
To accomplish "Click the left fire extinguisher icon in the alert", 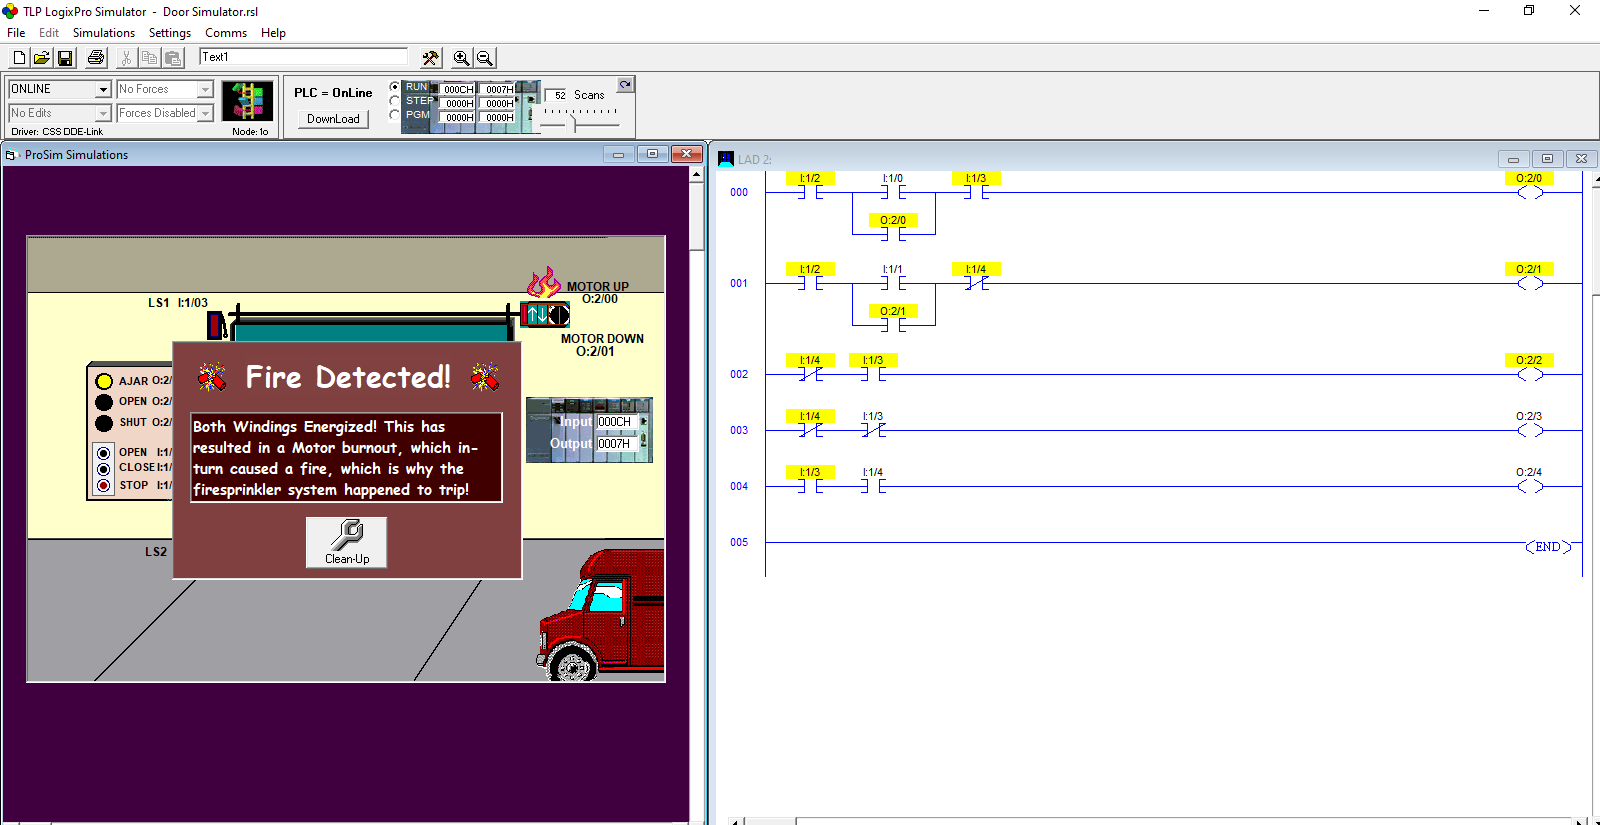I will point(211,377).
